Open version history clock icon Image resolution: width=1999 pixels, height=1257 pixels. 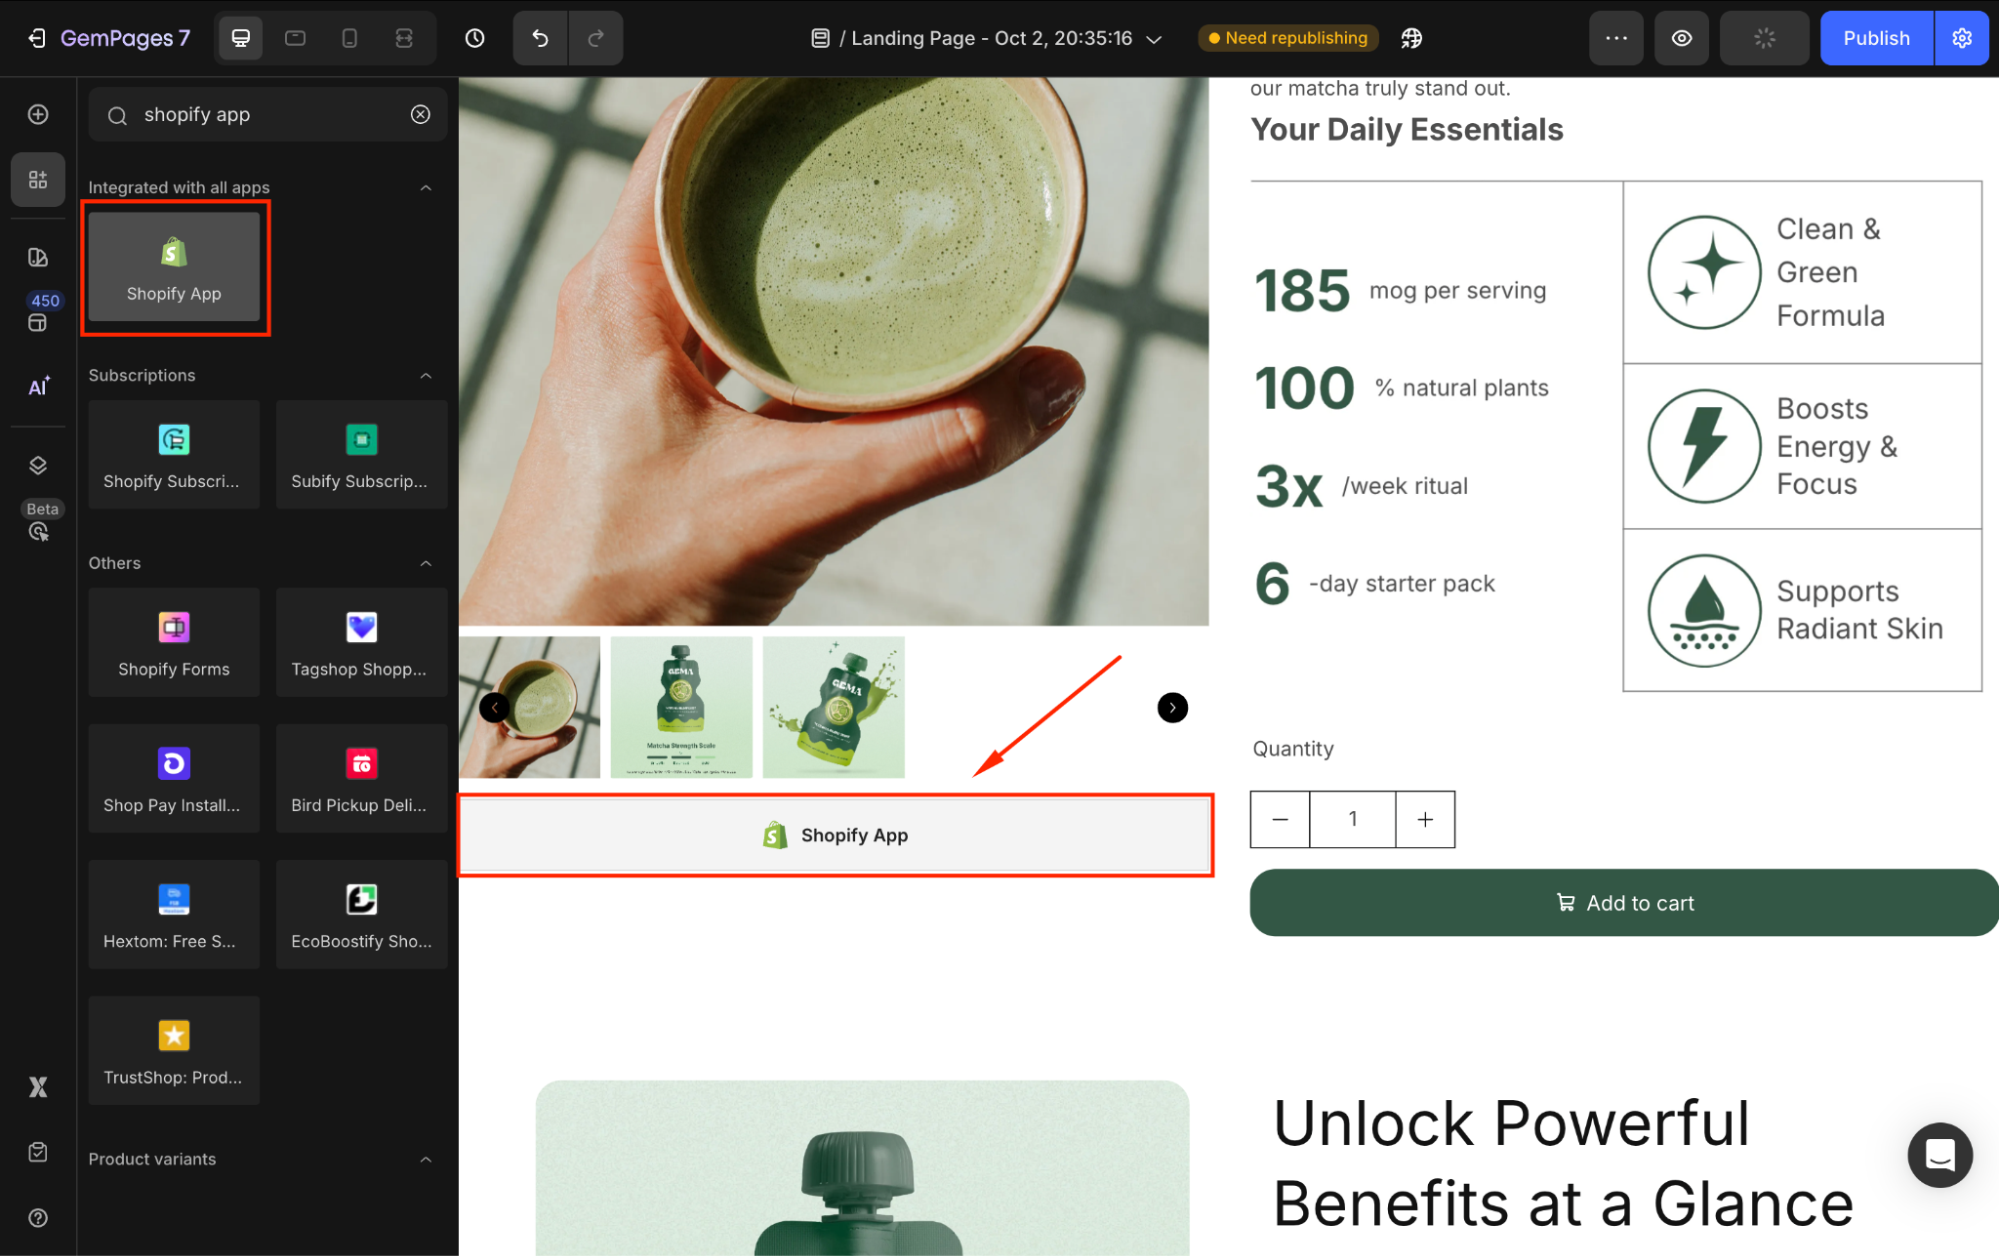(475, 38)
